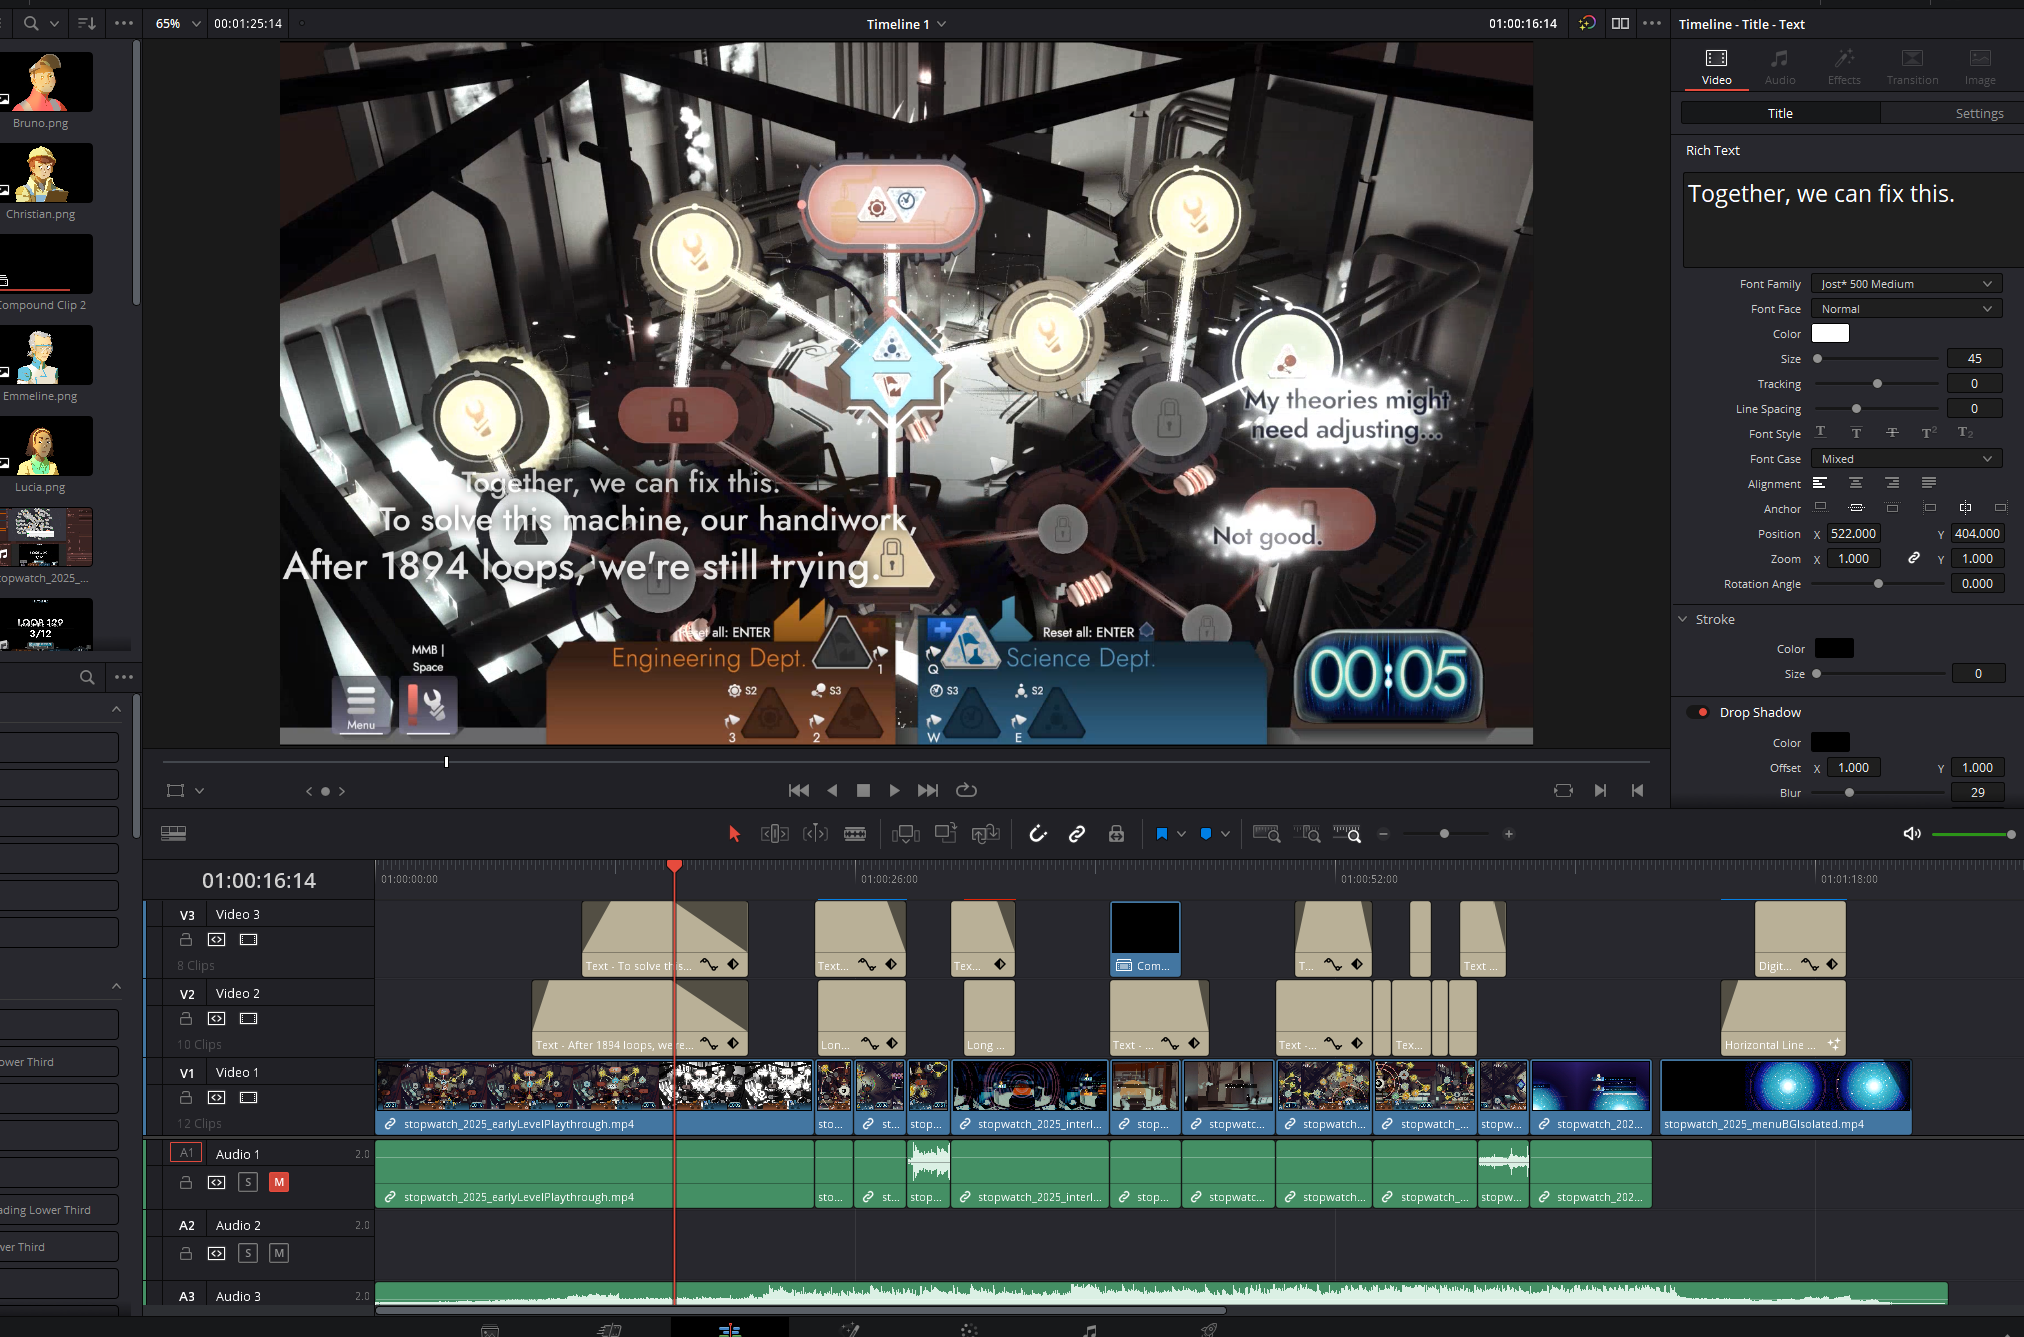Toggle auto select on Video 1 track
Viewport: 2024px width, 1337px height.
pos(216,1097)
